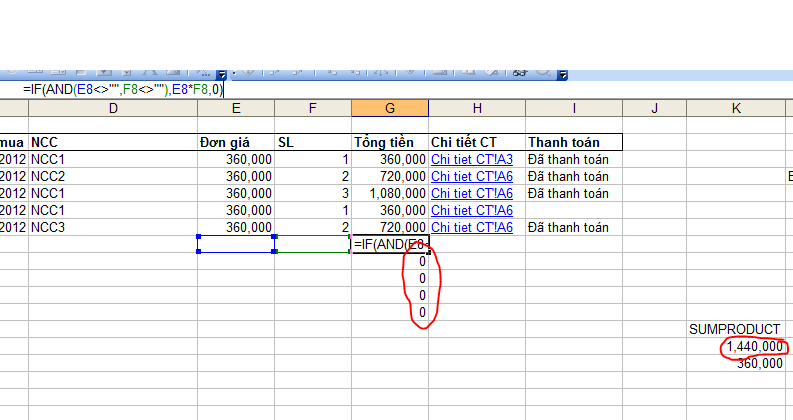Open Chi tiet CT!A6 link in unpaid NCC1 row
Screen dimensions: 793x420
pos(472,211)
